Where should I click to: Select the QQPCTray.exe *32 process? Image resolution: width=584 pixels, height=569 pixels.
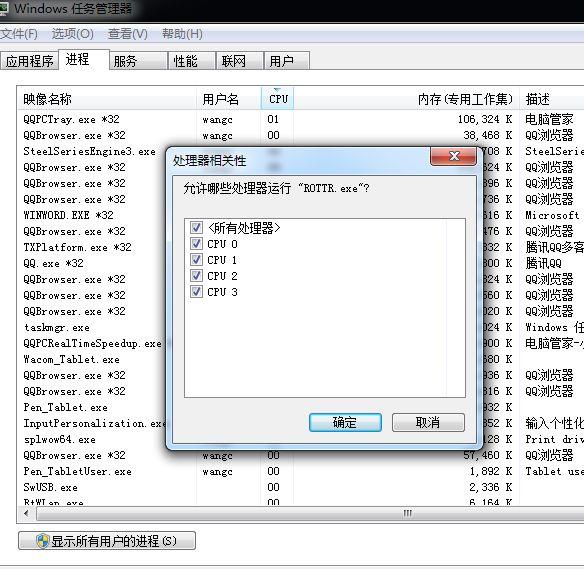click(72, 120)
